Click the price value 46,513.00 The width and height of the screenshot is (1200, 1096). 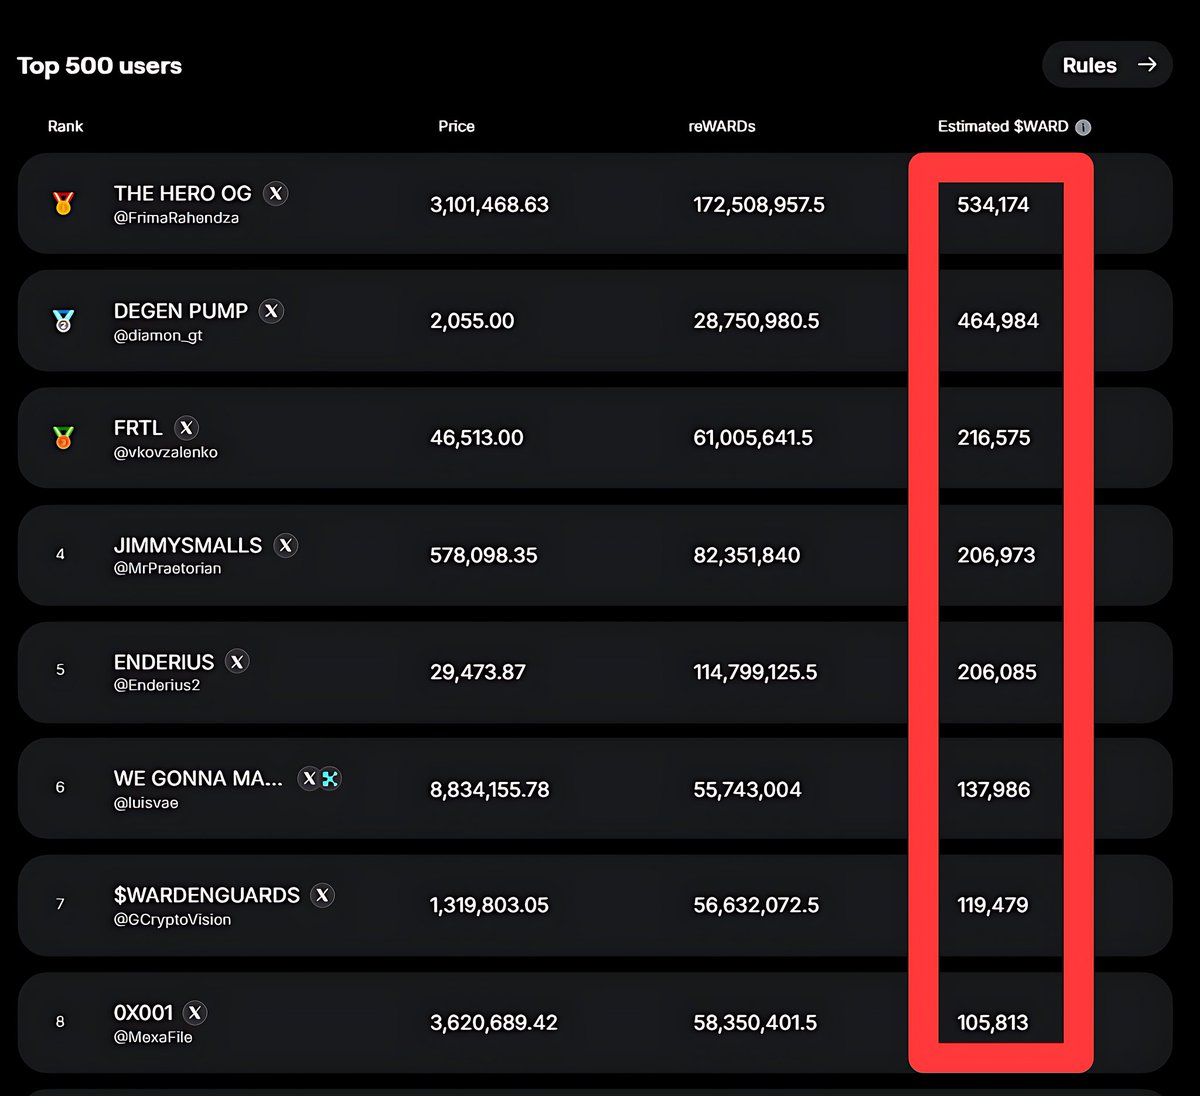point(477,438)
